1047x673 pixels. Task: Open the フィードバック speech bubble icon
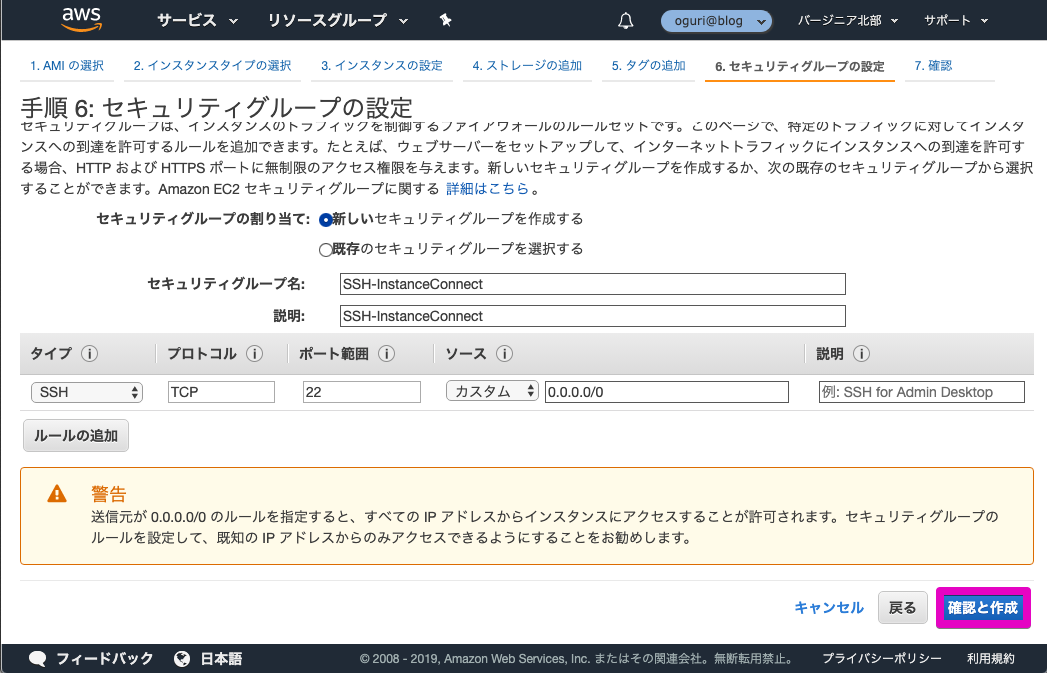[x=37, y=658]
